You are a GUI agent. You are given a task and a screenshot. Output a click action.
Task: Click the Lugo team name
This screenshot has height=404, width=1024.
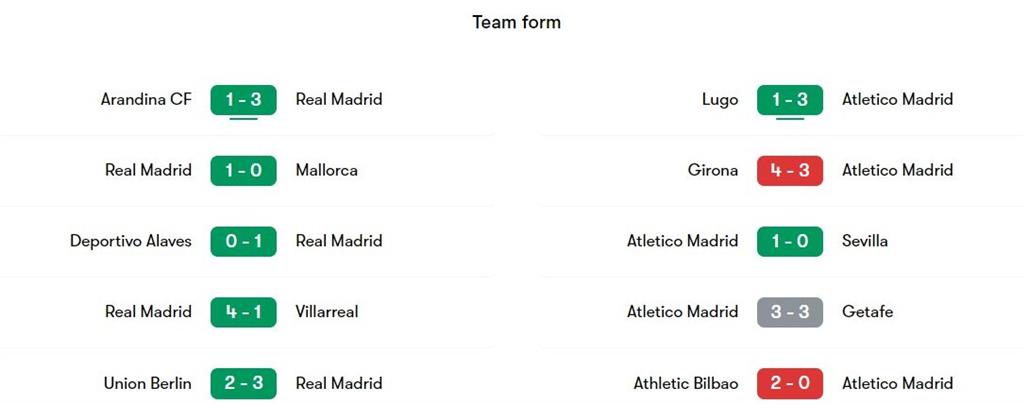coord(720,100)
